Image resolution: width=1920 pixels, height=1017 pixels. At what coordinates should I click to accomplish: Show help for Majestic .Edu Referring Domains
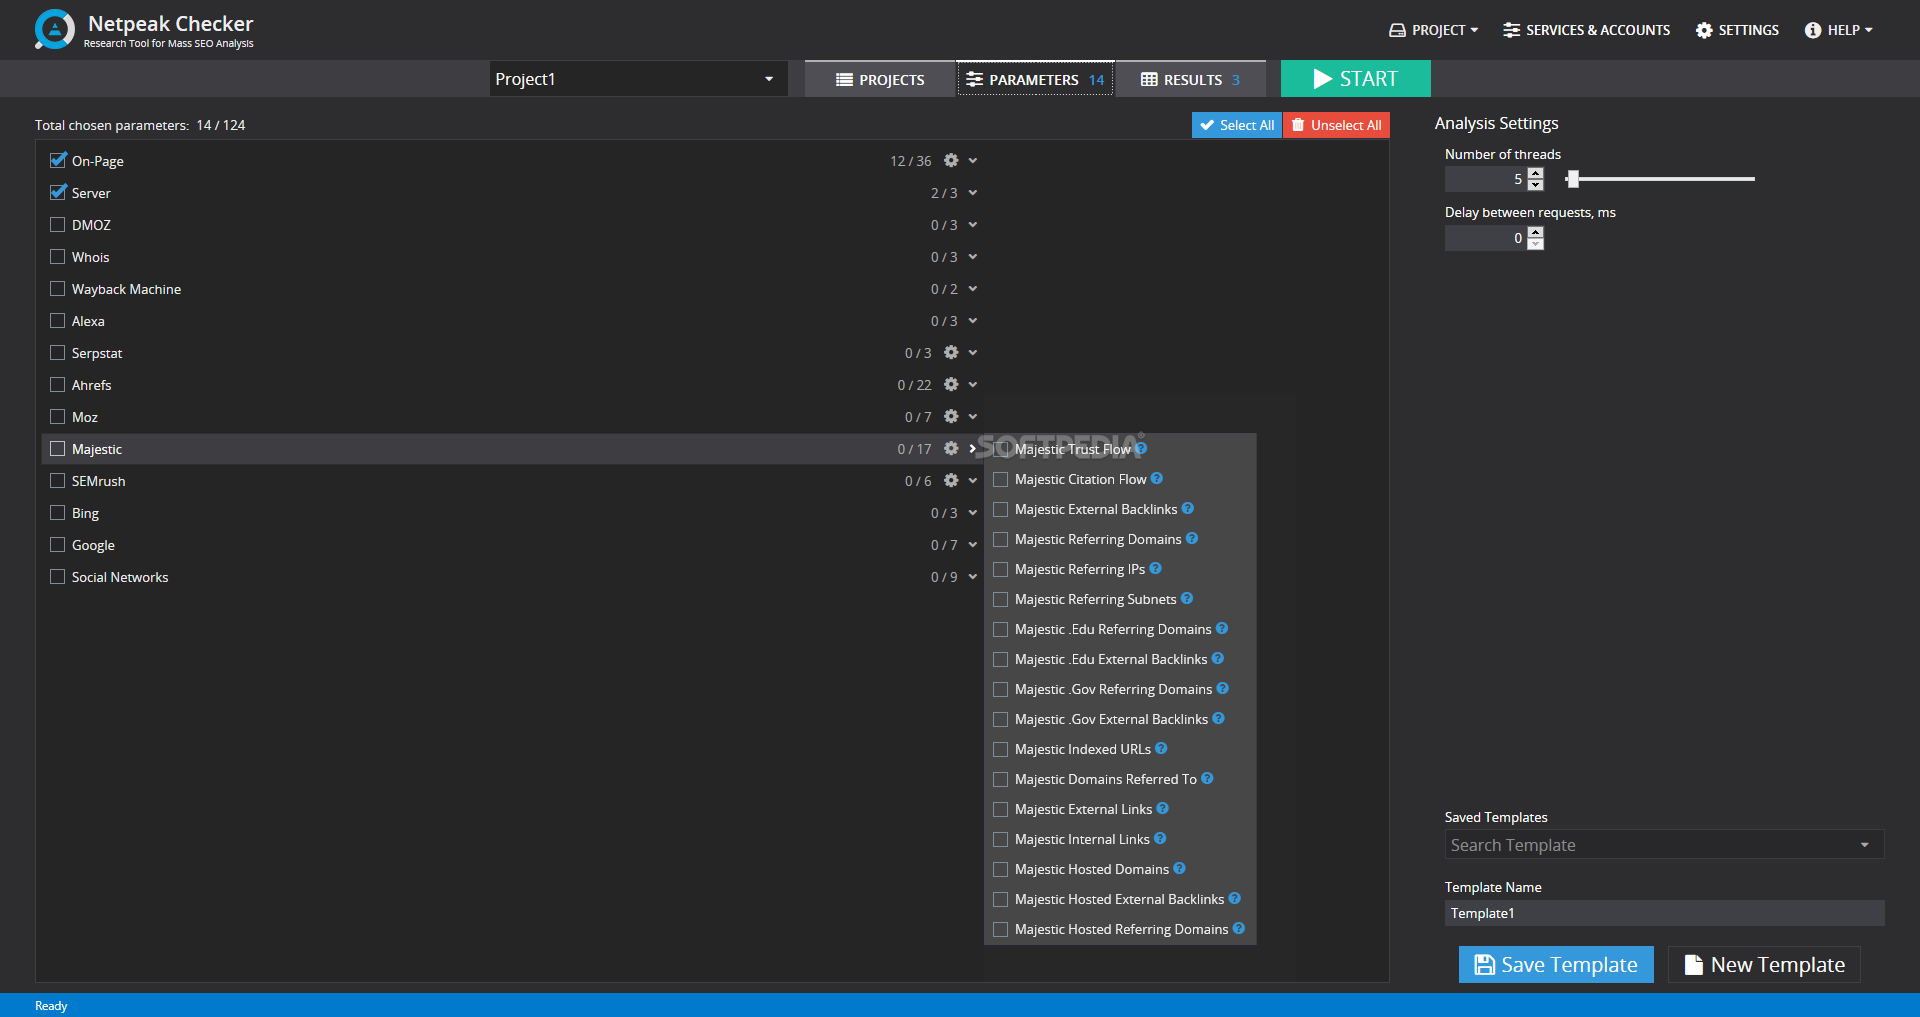(x=1222, y=628)
